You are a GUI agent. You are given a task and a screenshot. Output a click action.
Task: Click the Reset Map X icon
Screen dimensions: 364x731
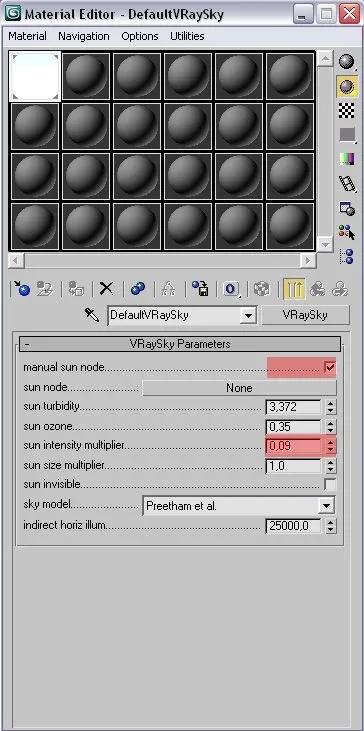pyautogui.click(x=107, y=289)
